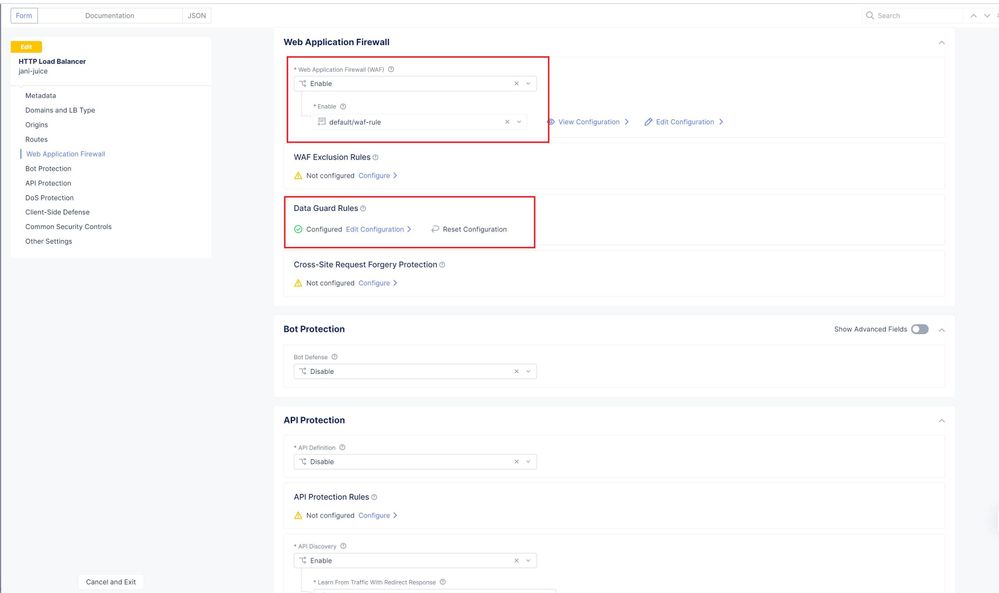Collapse the Web Application Firewall section
Screen dimensions: 999x593
pyautogui.click(x=941, y=43)
